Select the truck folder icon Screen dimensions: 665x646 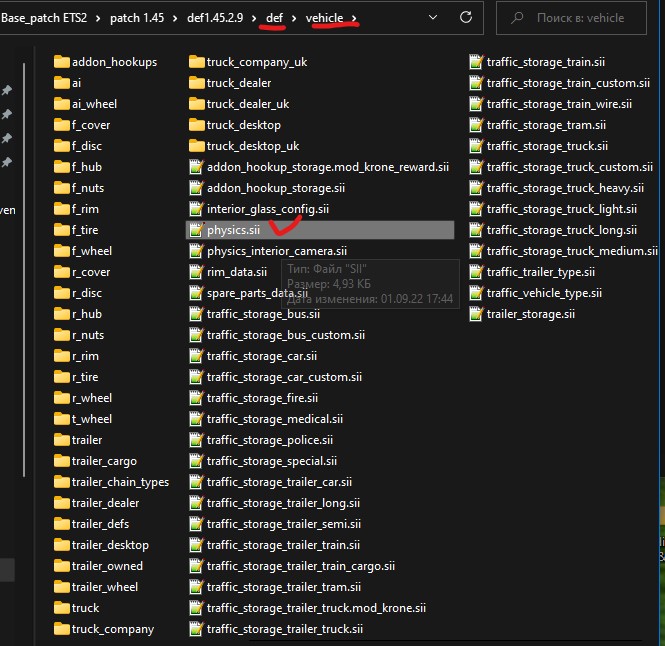(x=61, y=608)
